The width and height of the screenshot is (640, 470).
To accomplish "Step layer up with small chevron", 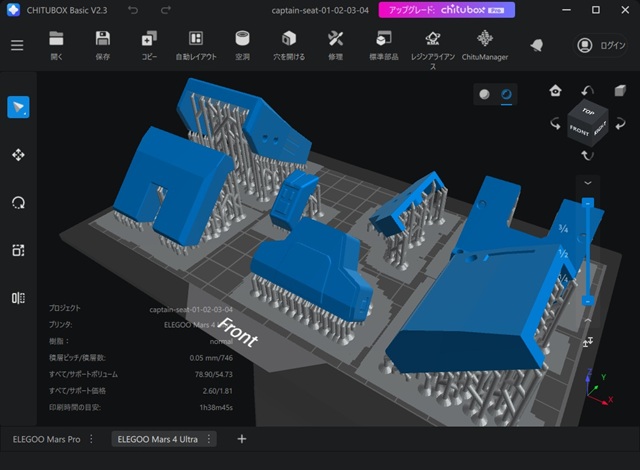I will pos(588,321).
